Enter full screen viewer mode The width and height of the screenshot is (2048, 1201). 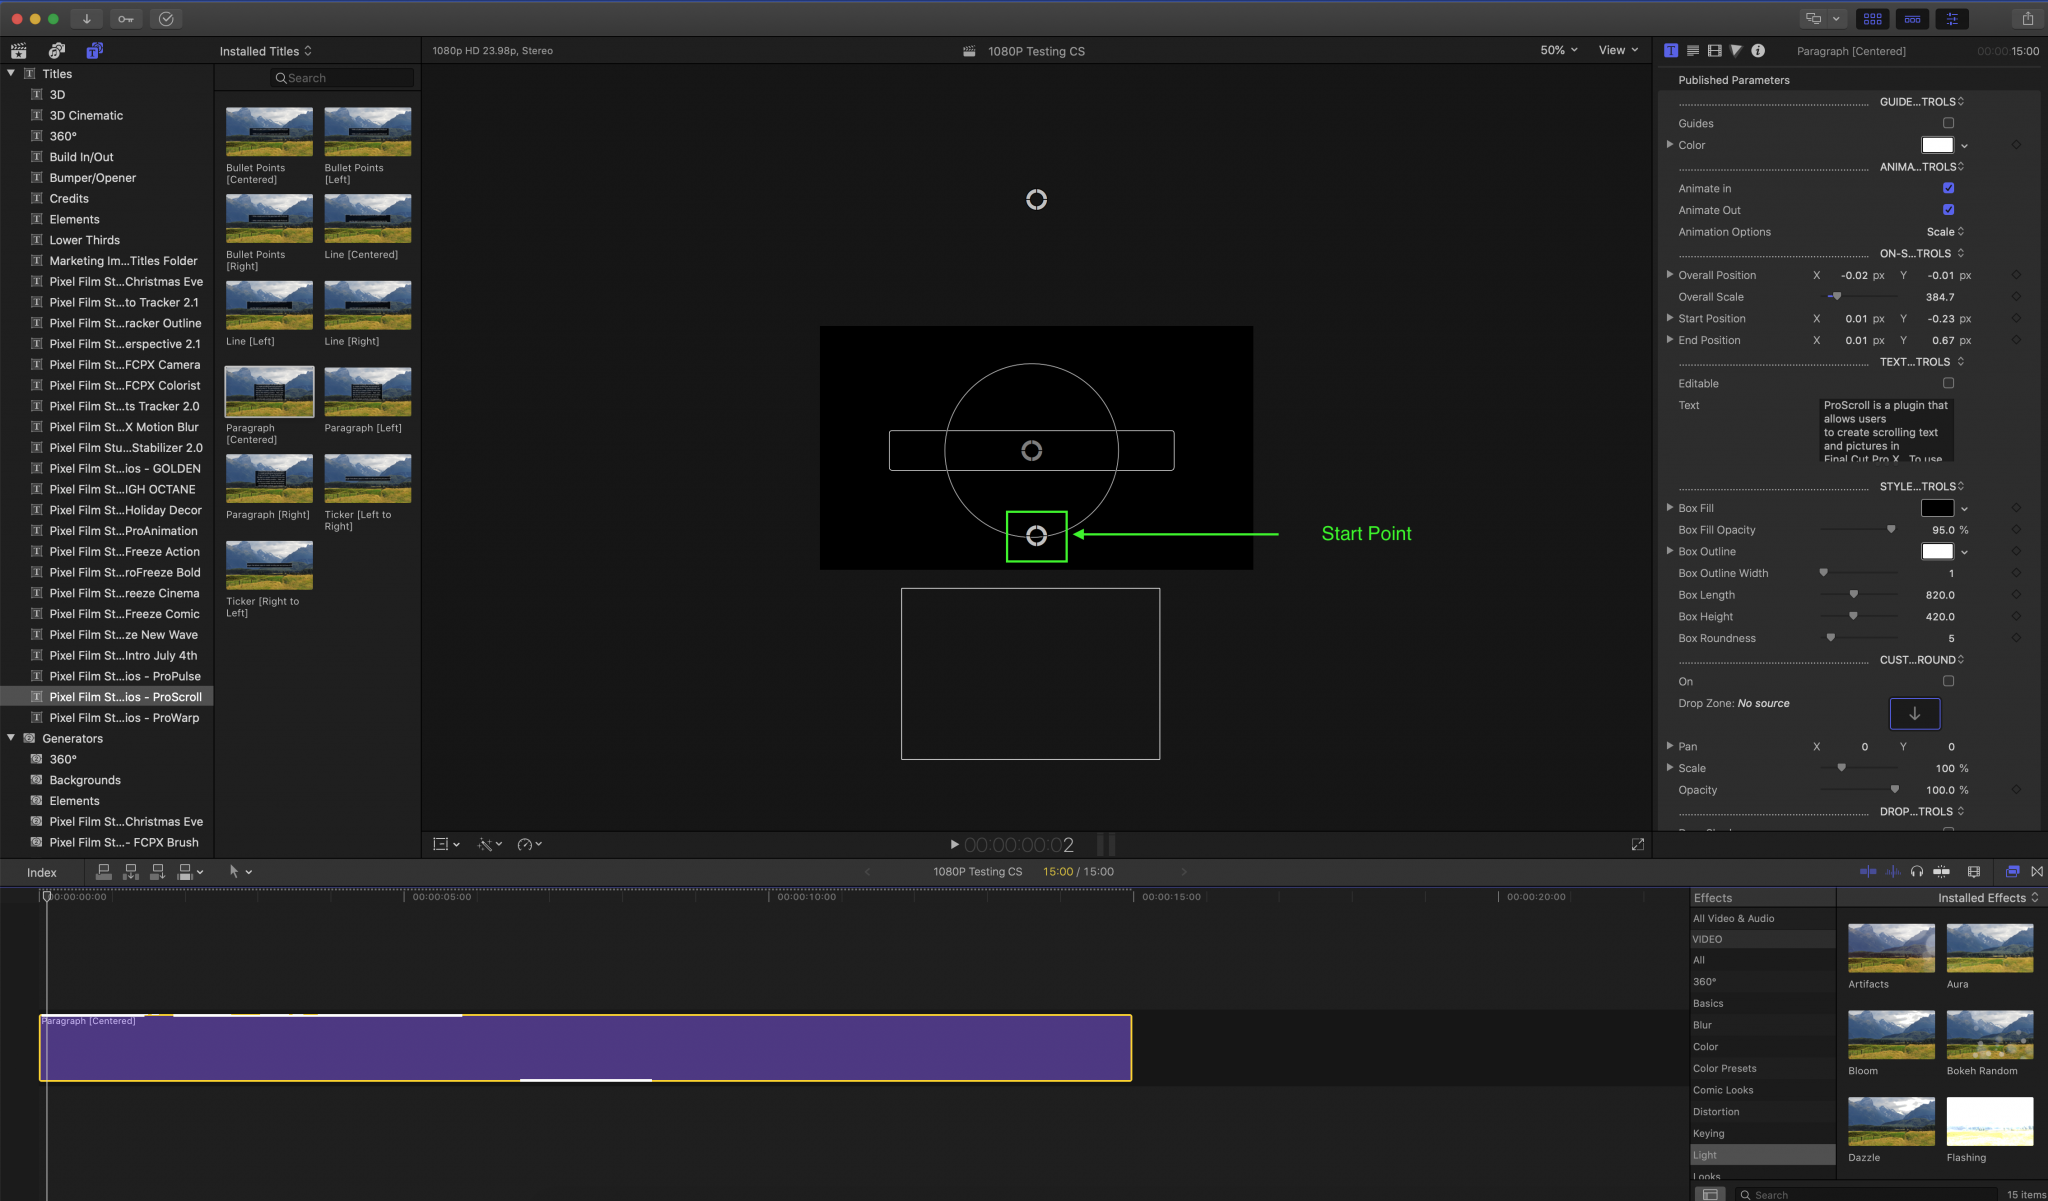(x=1638, y=845)
